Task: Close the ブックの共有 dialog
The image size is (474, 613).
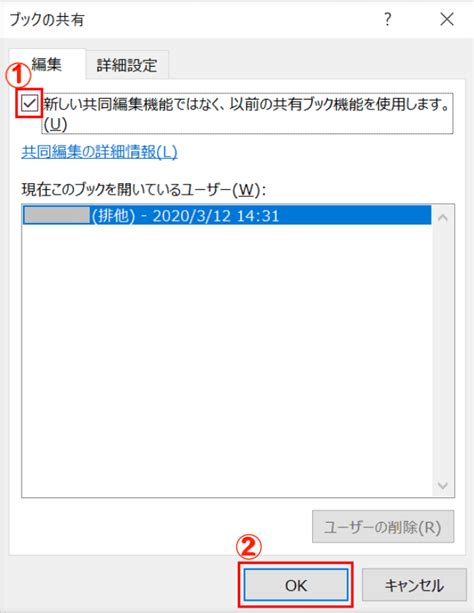Action: coord(447,19)
